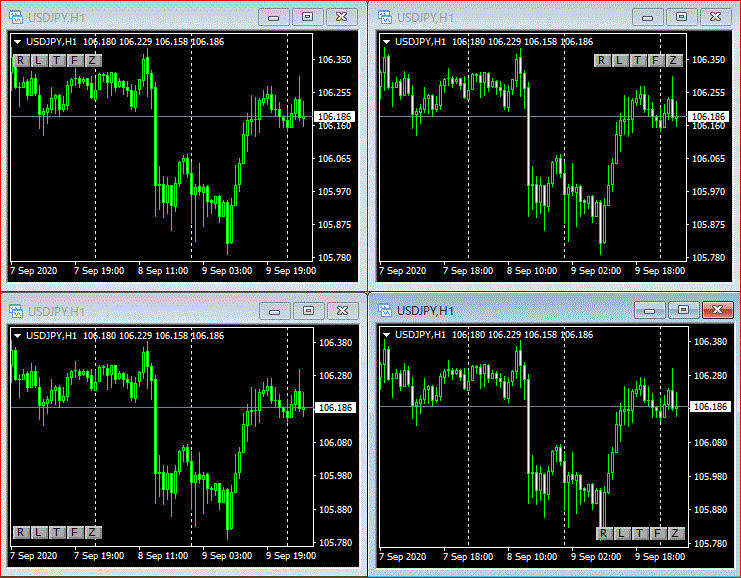Click the R button in lower-left chart
Image resolution: width=741 pixels, height=578 pixels.
20,533
